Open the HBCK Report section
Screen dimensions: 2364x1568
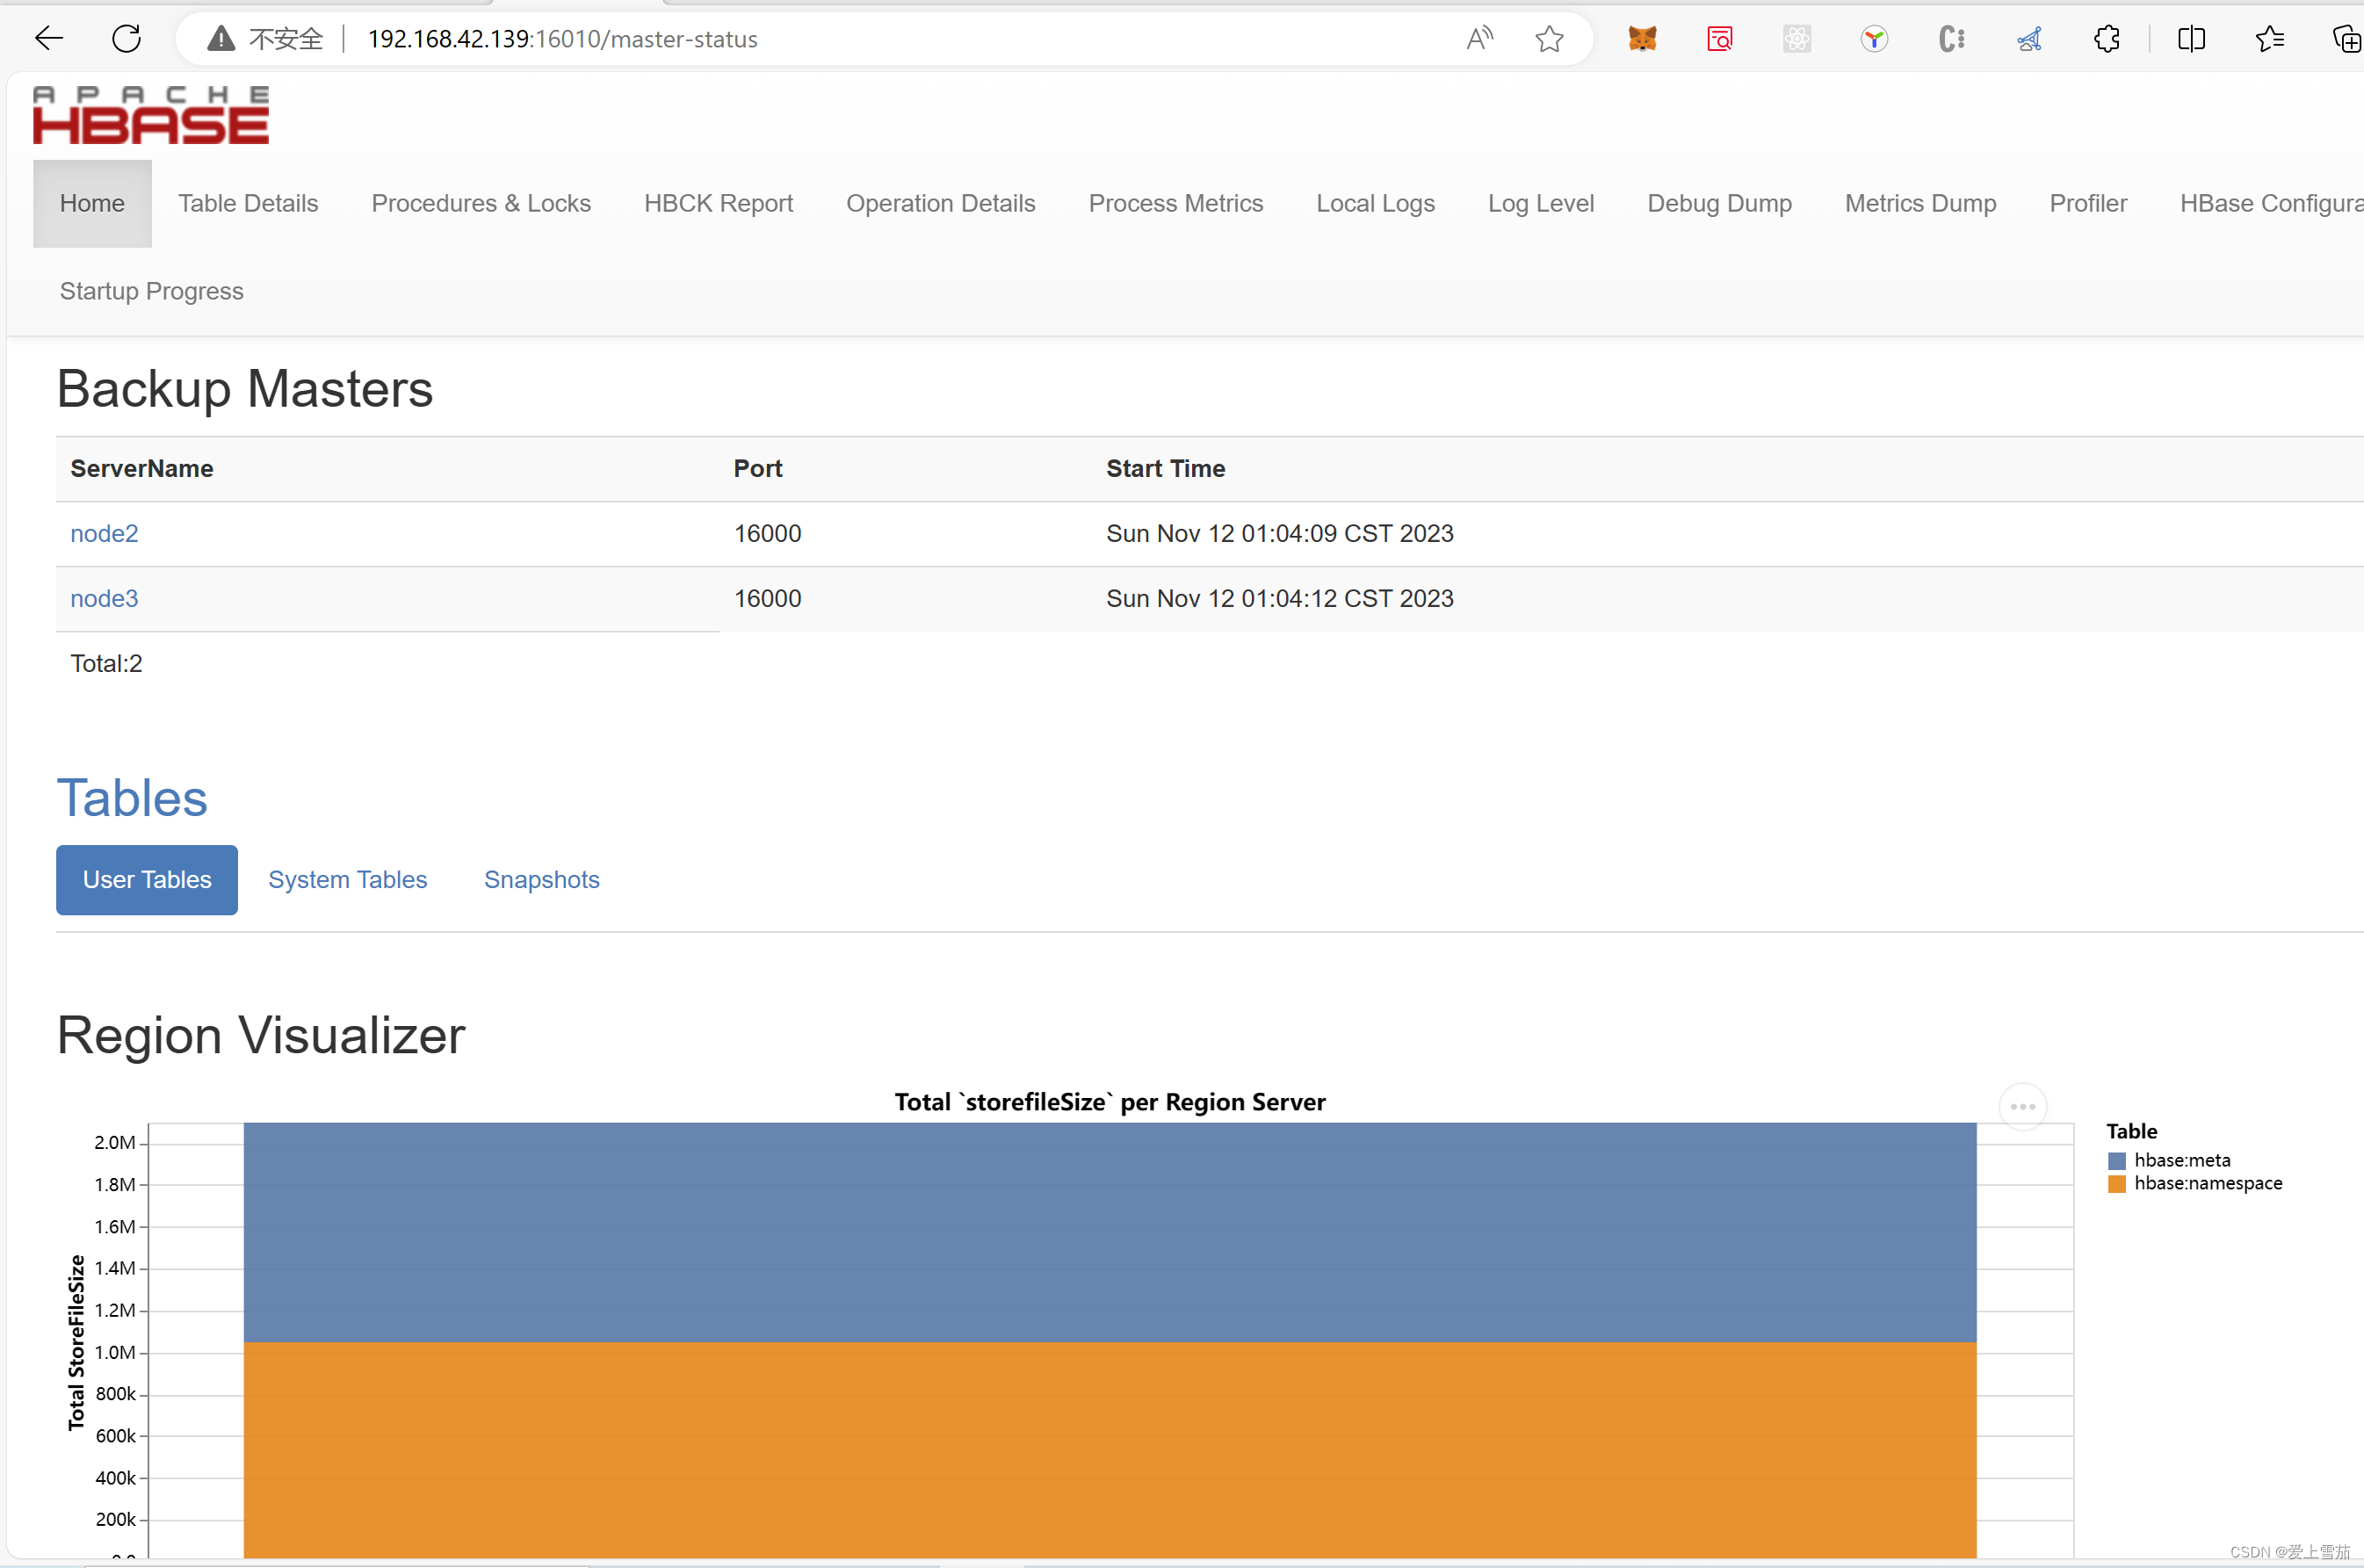click(x=718, y=203)
